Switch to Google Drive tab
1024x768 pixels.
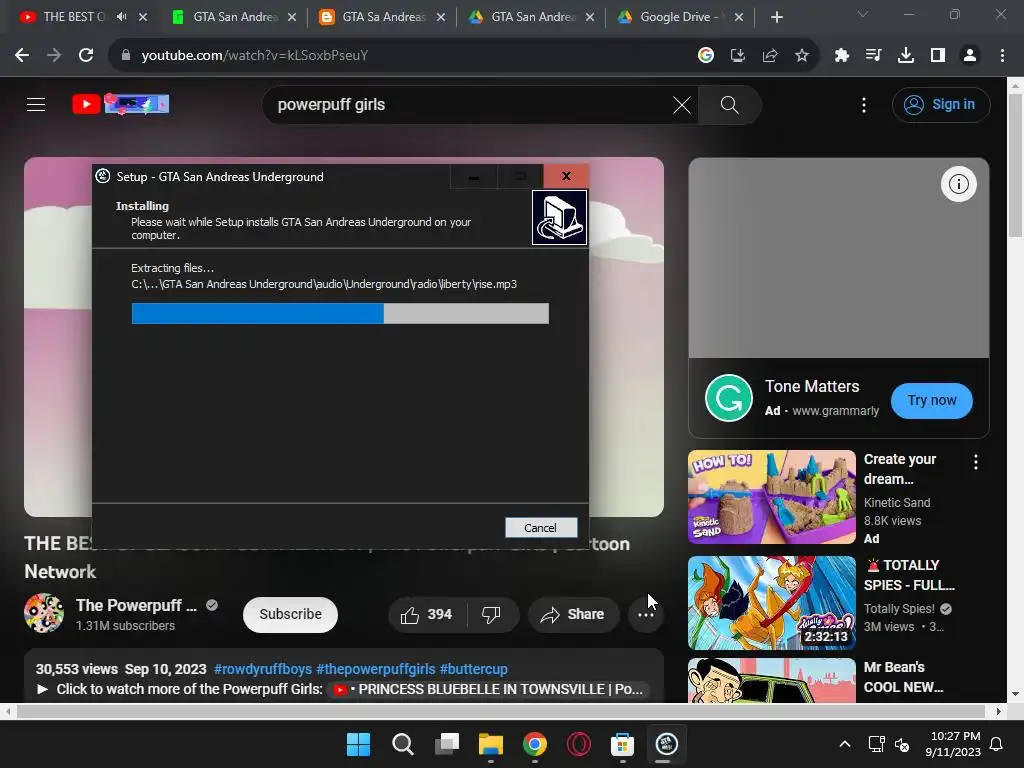point(680,17)
